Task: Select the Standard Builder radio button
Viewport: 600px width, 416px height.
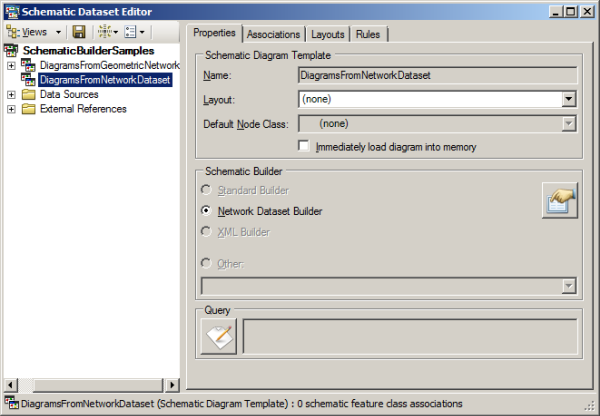Action: [x=206, y=190]
